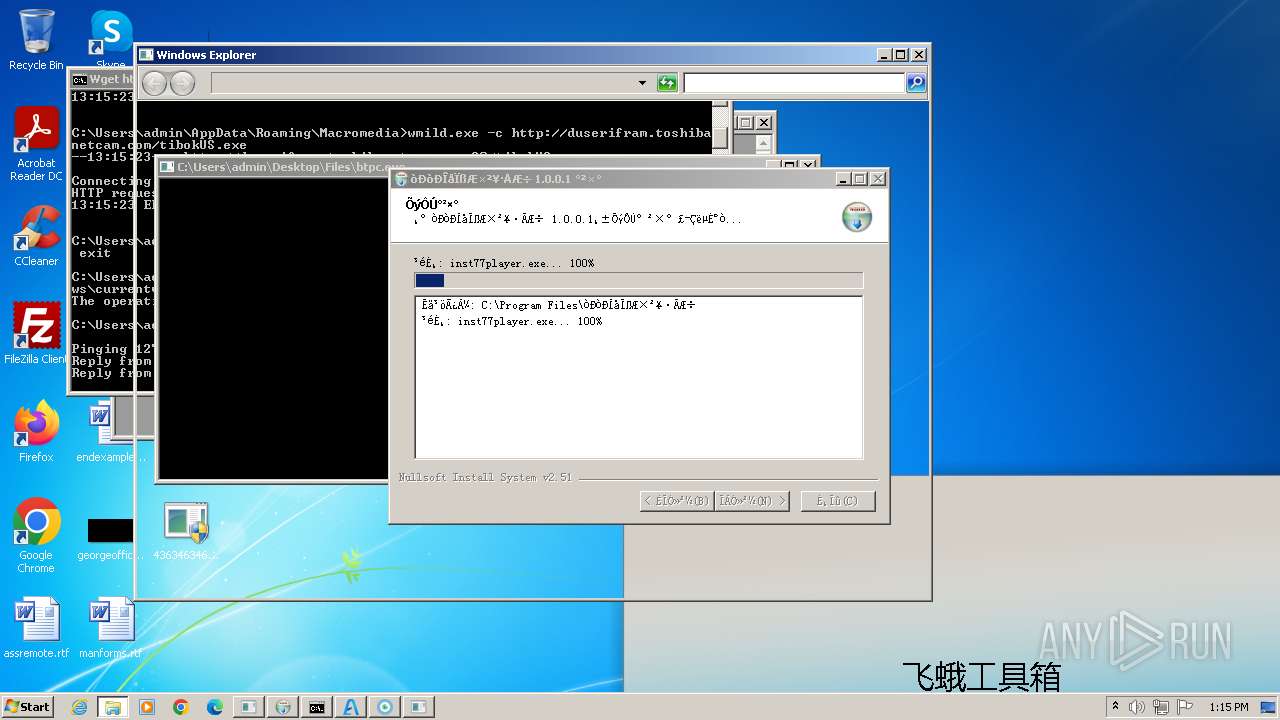Switch to the command prompt taskbar button
Image resolution: width=1280 pixels, height=720 pixels.
[x=316, y=707]
